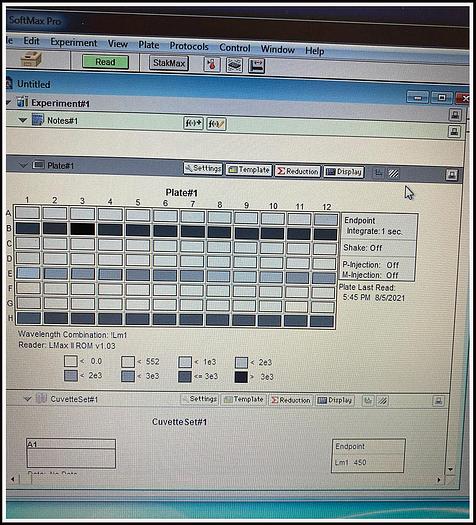
Task: Click the '> 3e3' darkest legend swatch
Action: 241,377
